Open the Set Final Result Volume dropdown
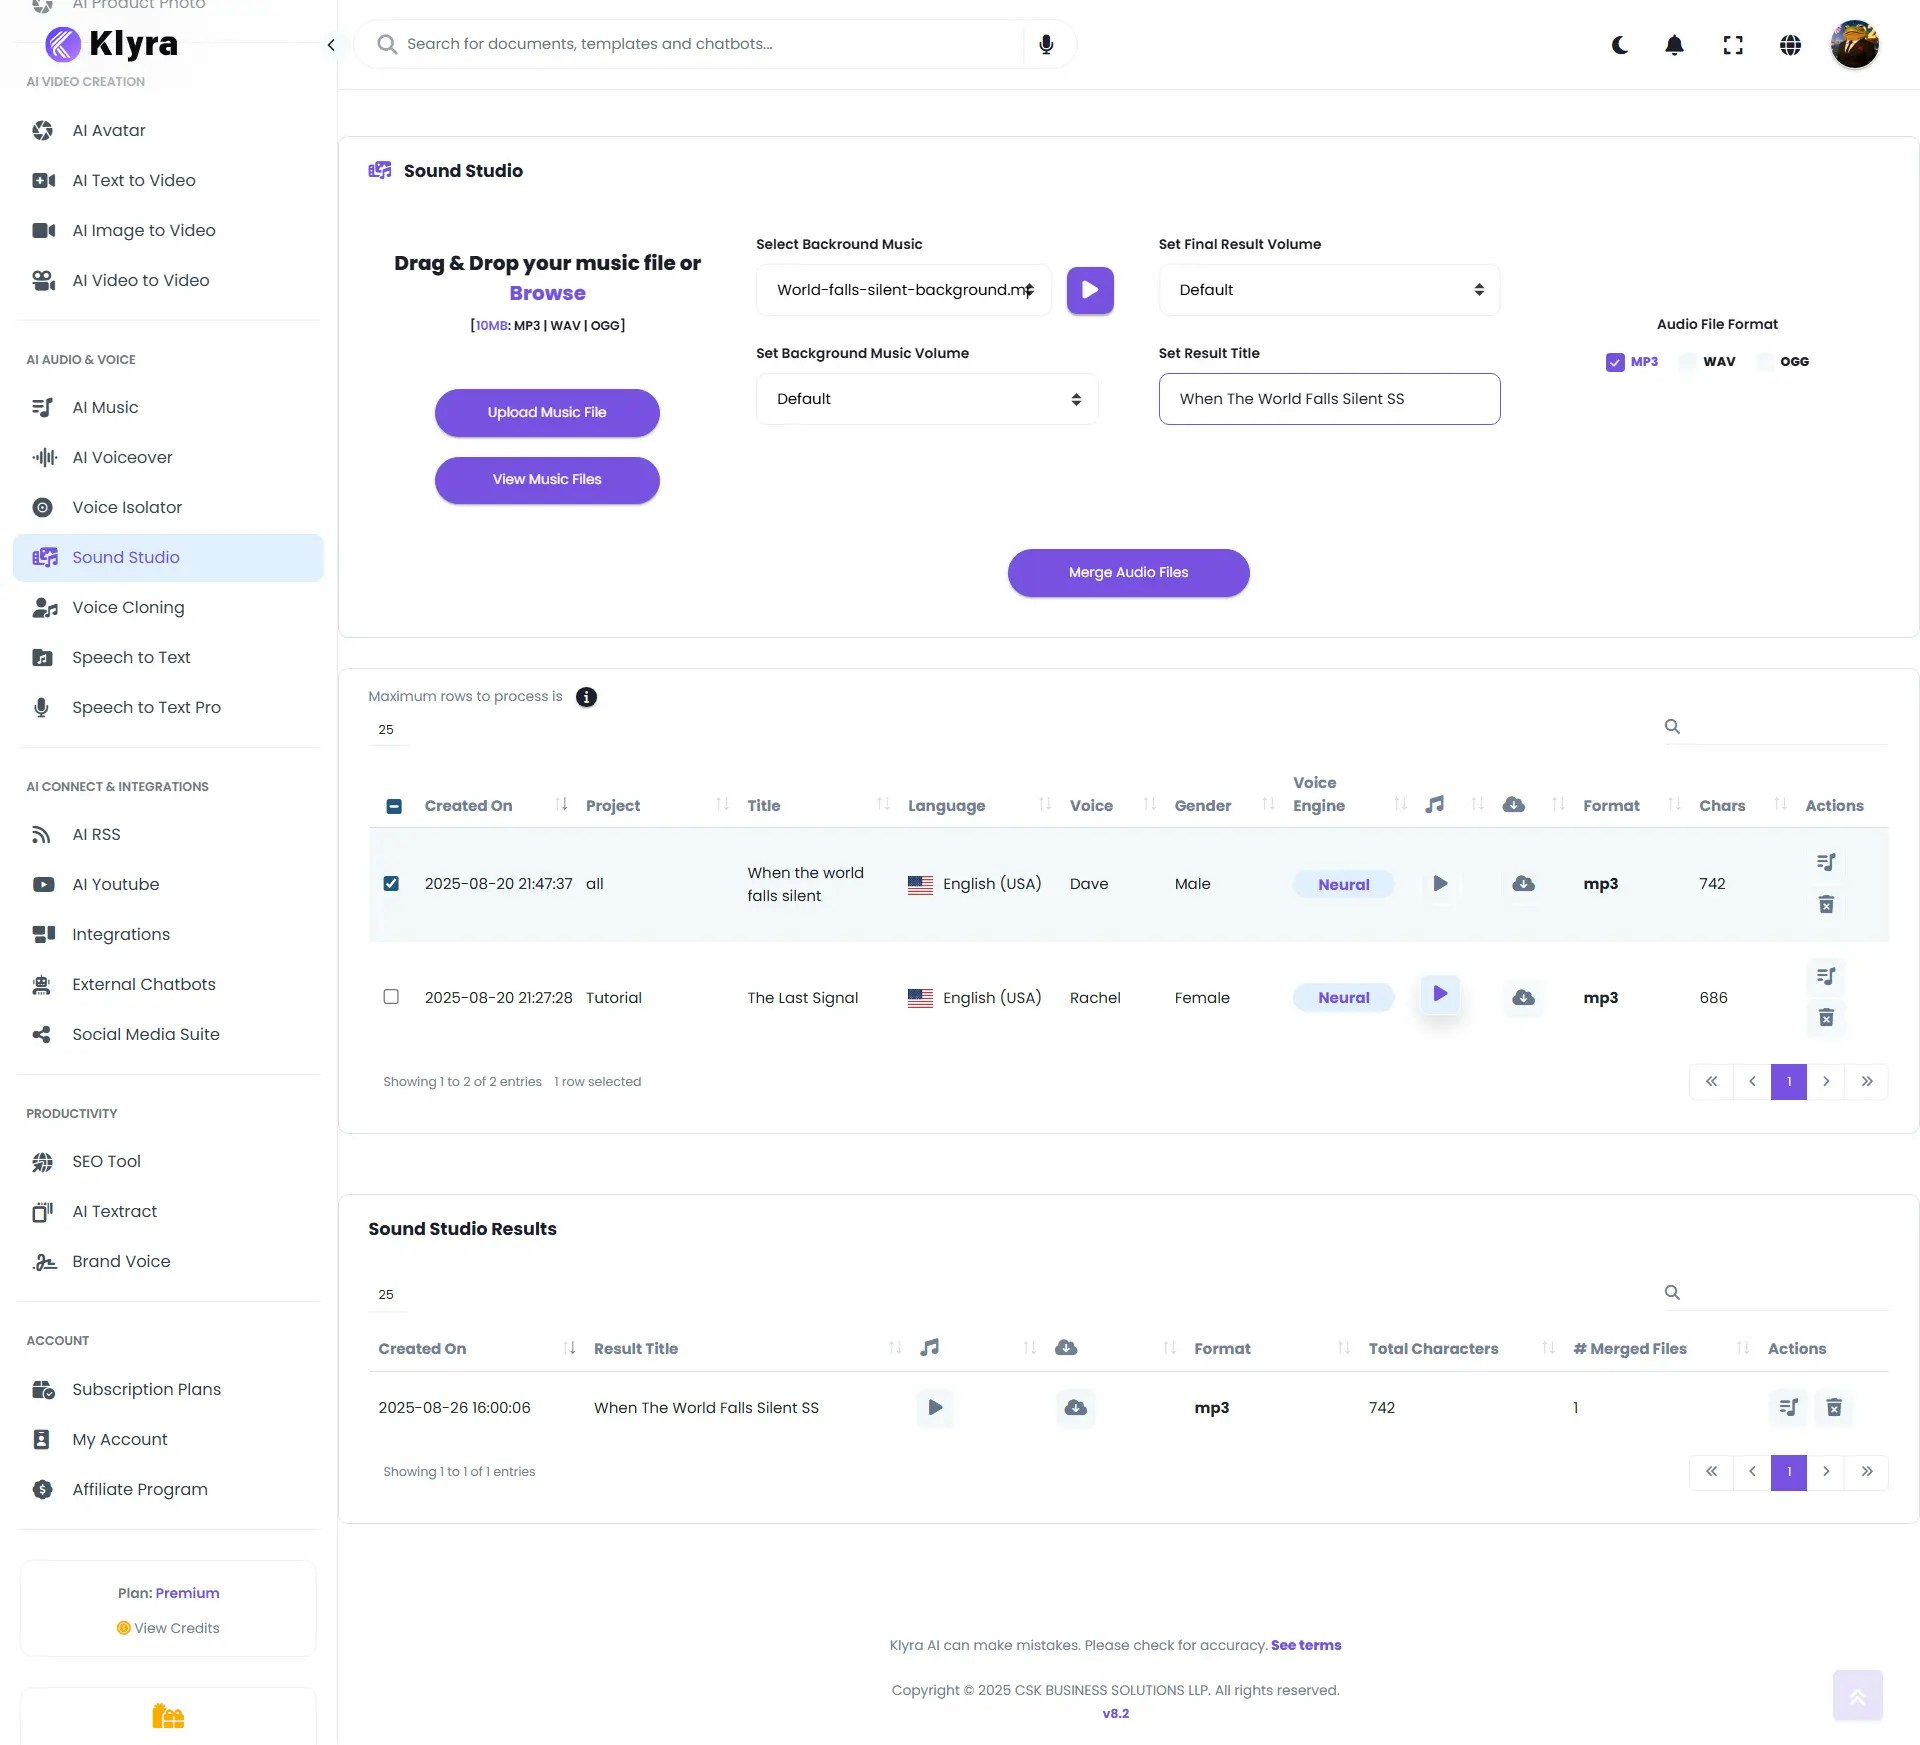This screenshot has width=1920, height=1745. click(x=1328, y=289)
